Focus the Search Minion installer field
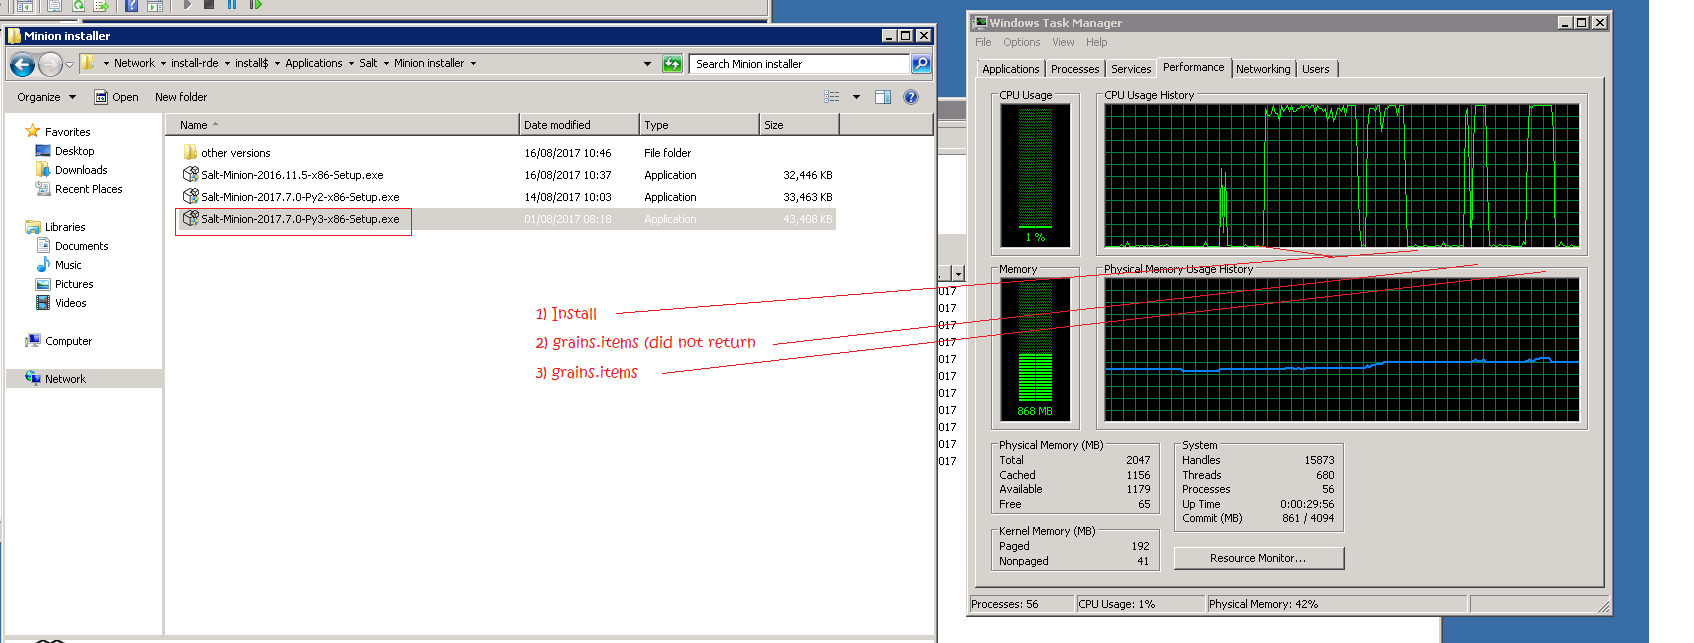The image size is (1694, 643). click(x=799, y=64)
